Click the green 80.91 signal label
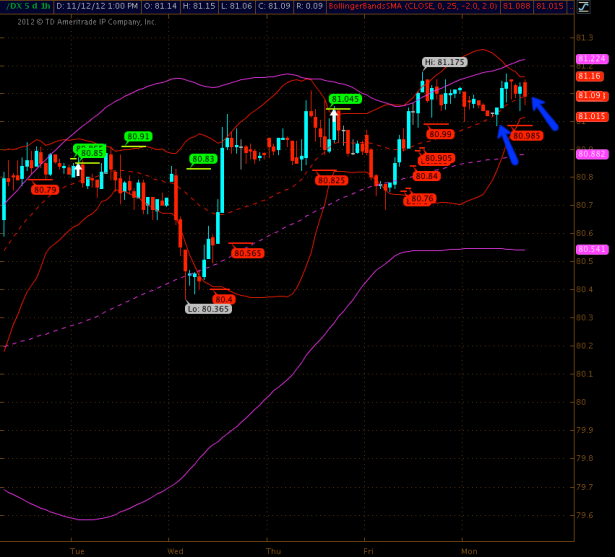 [x=138, y=136]
